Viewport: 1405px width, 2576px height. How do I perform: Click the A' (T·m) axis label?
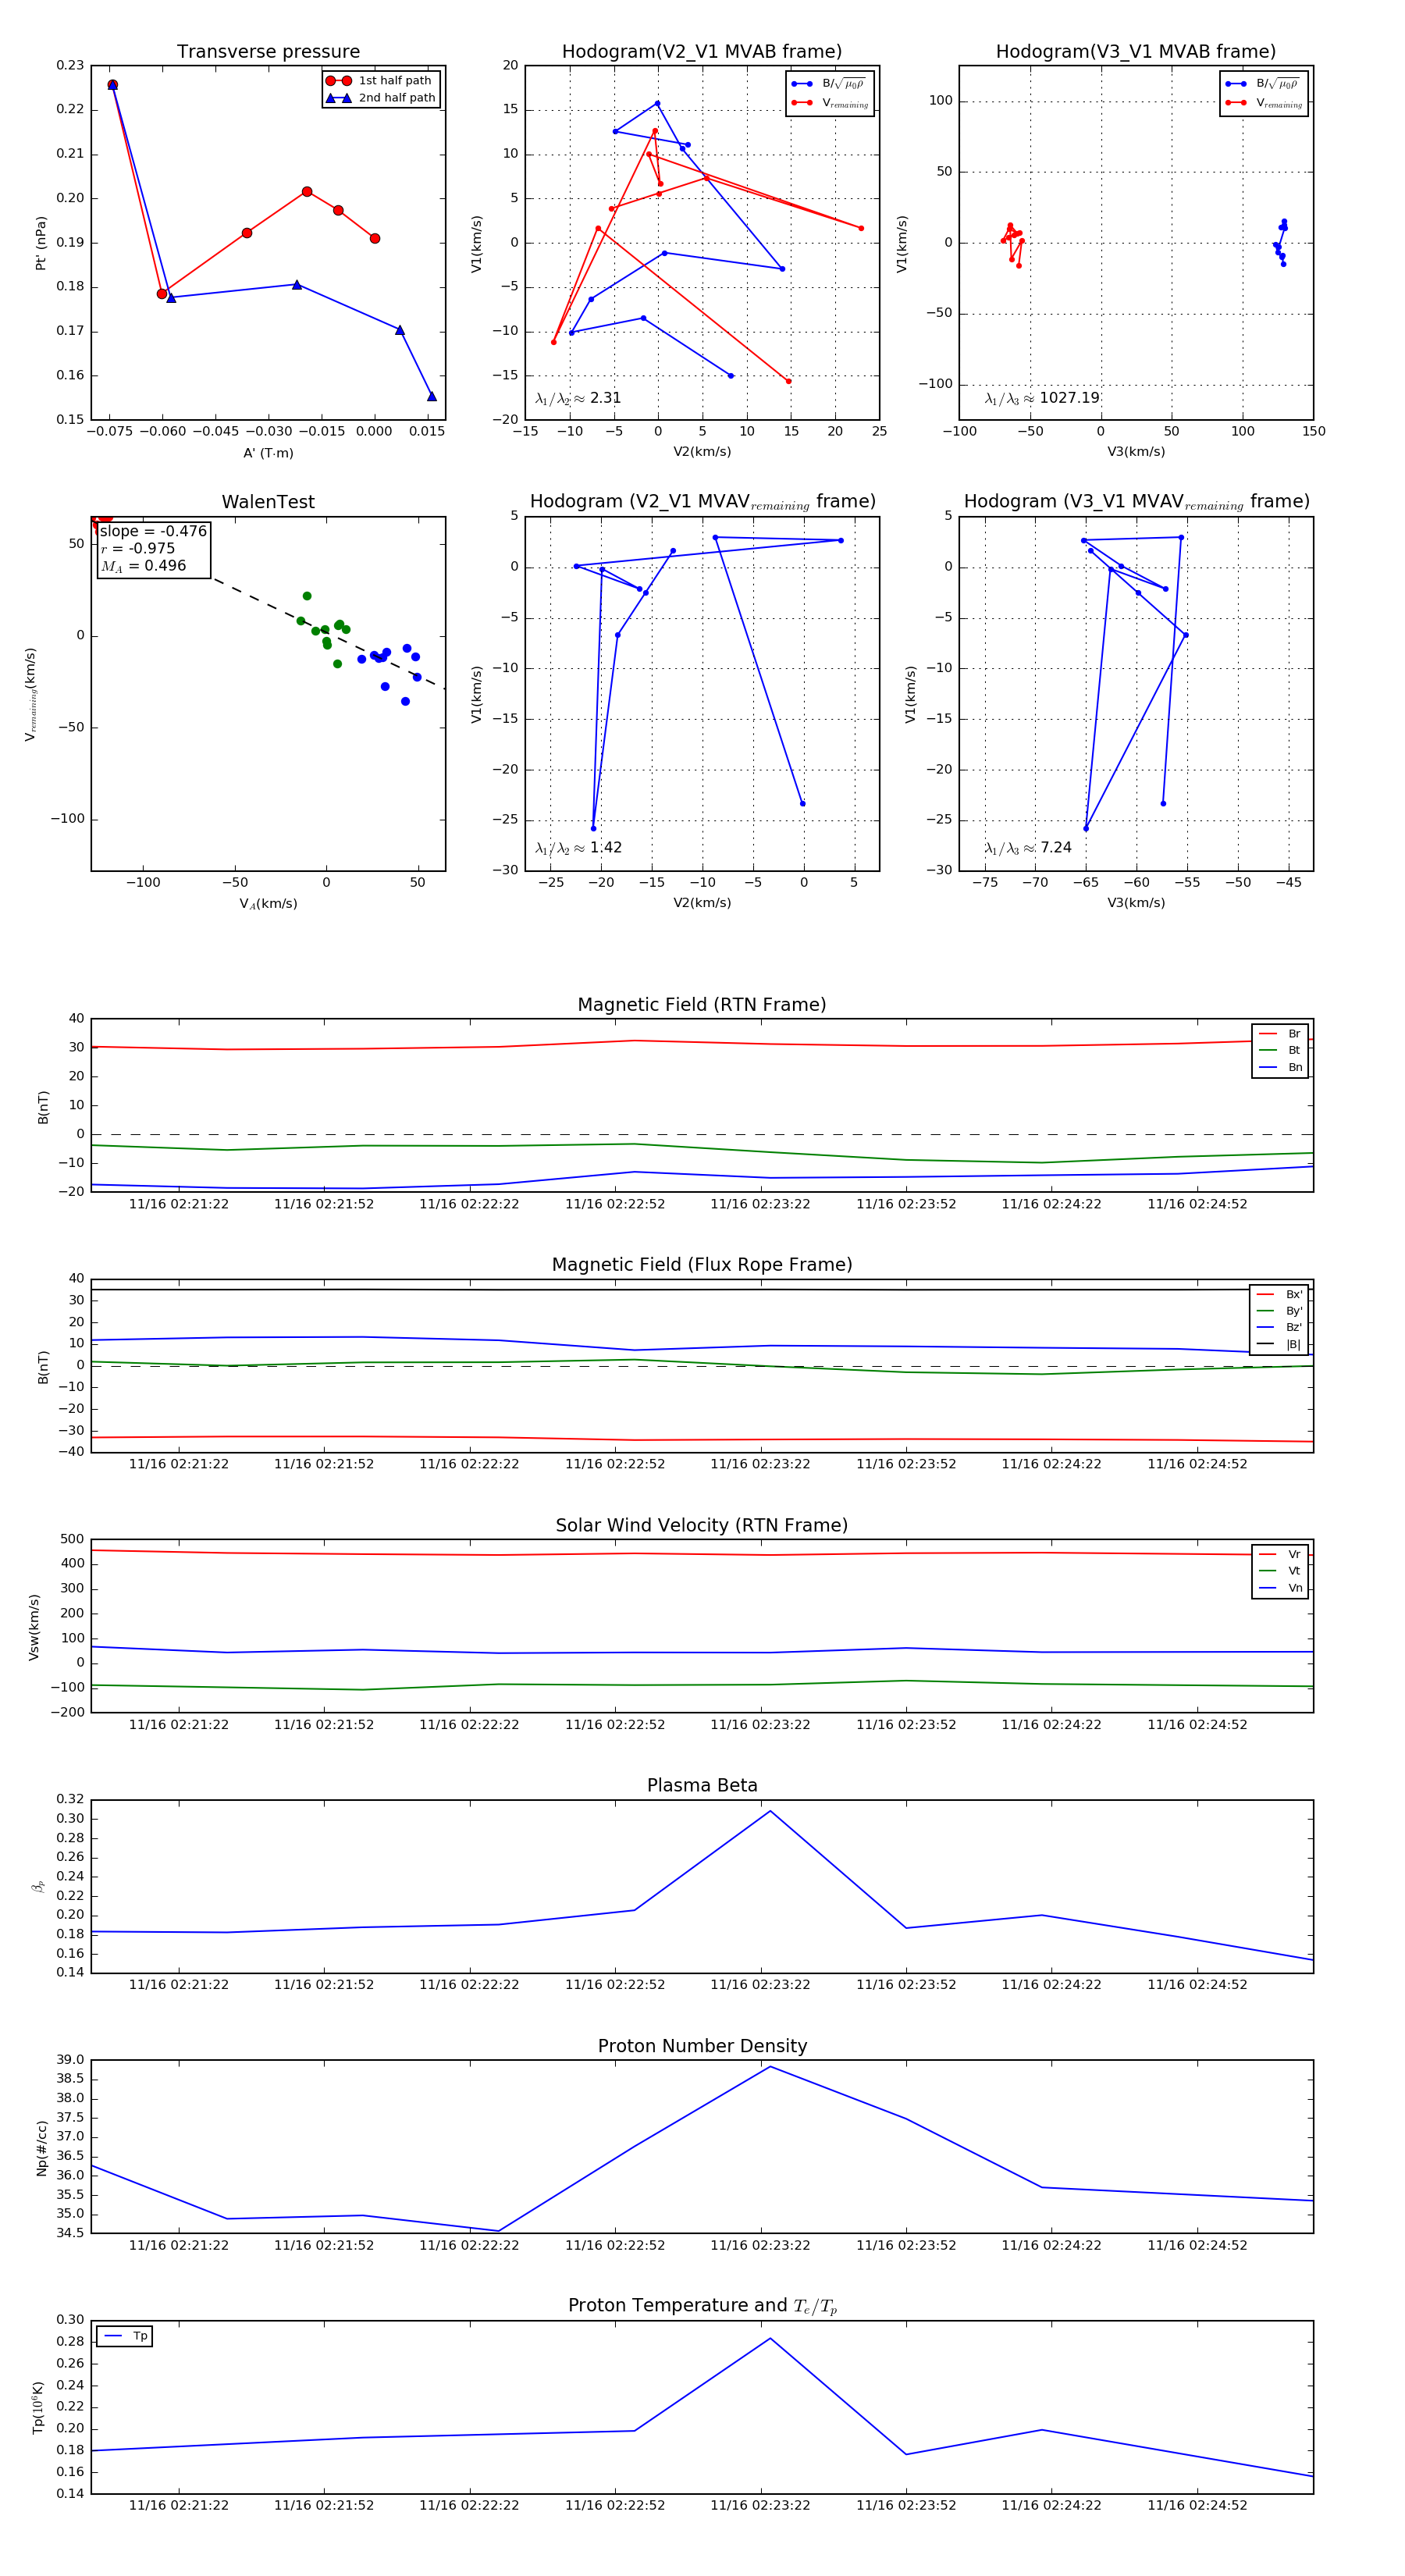268,453
